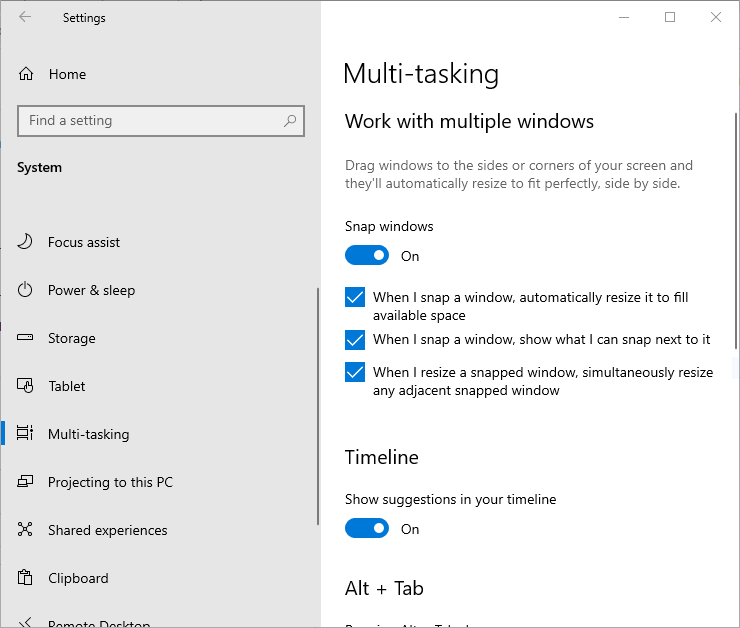Maximize the Settings window

point(670,17)
